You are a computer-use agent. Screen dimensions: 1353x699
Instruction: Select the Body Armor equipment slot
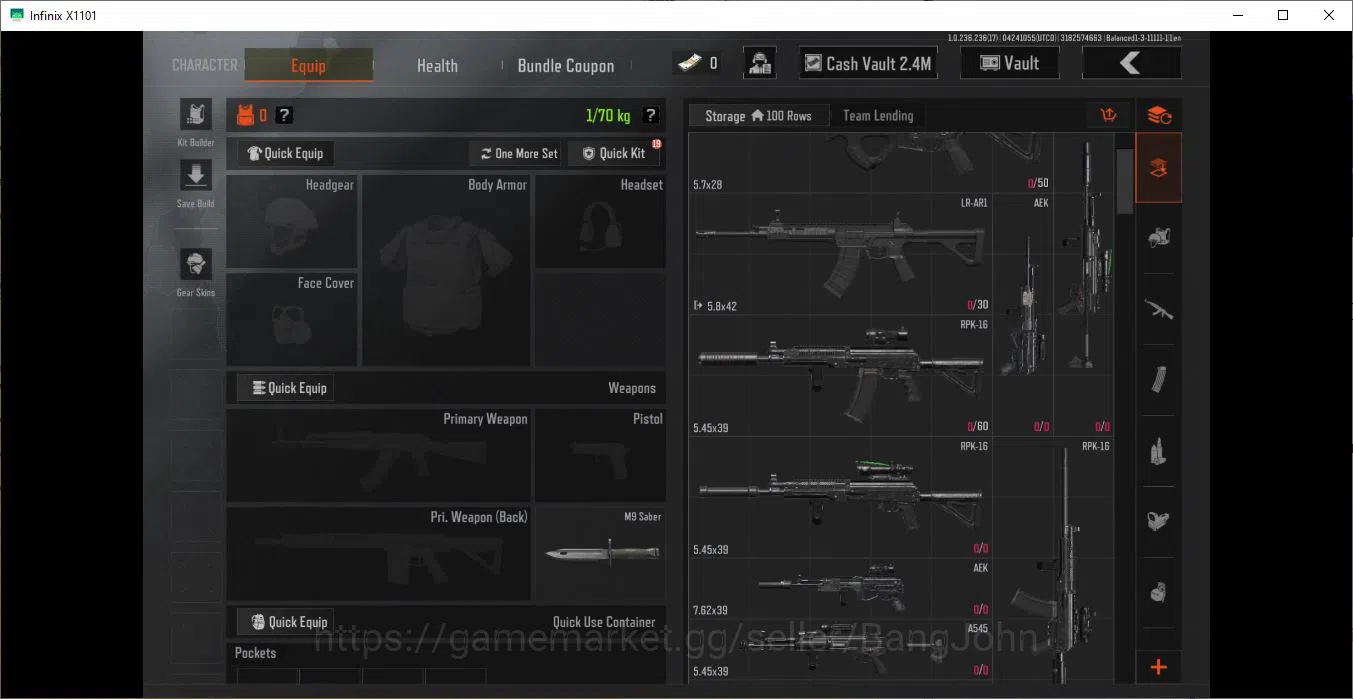[x=446, y=270]
